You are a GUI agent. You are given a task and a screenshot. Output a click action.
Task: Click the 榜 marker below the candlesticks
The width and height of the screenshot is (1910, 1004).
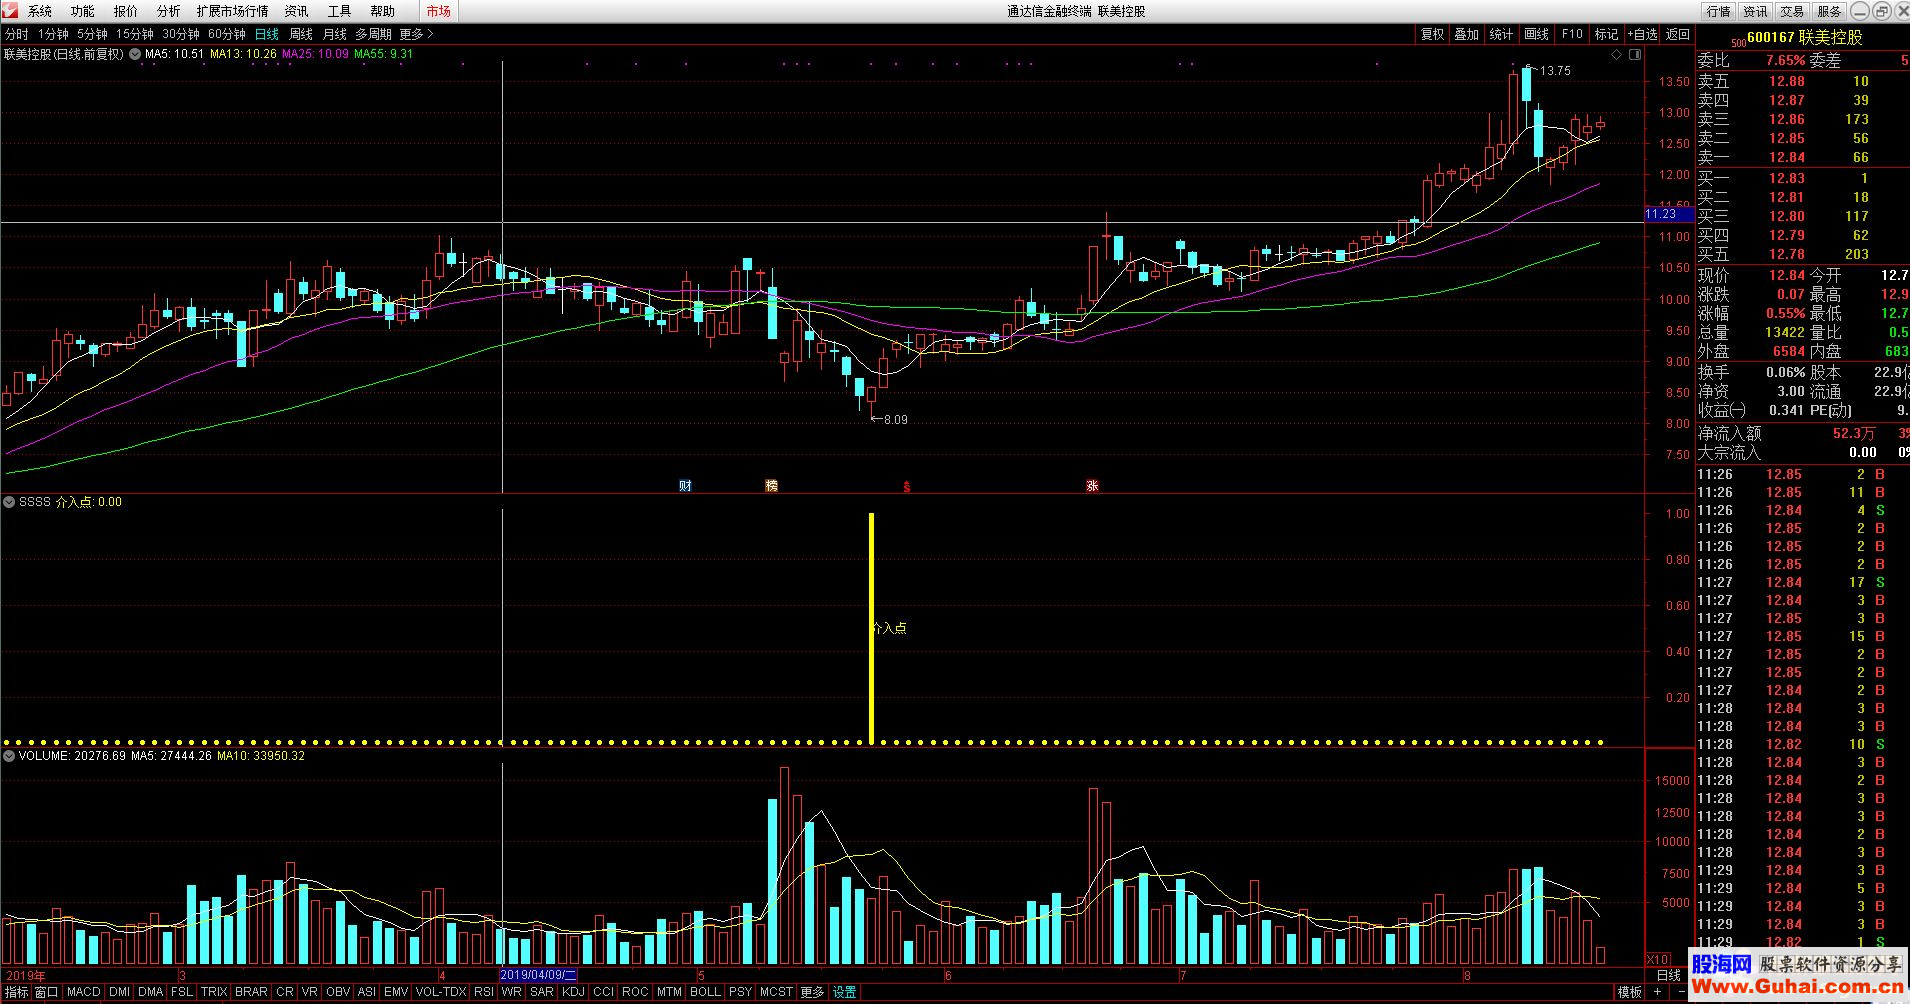coord(771,486)
